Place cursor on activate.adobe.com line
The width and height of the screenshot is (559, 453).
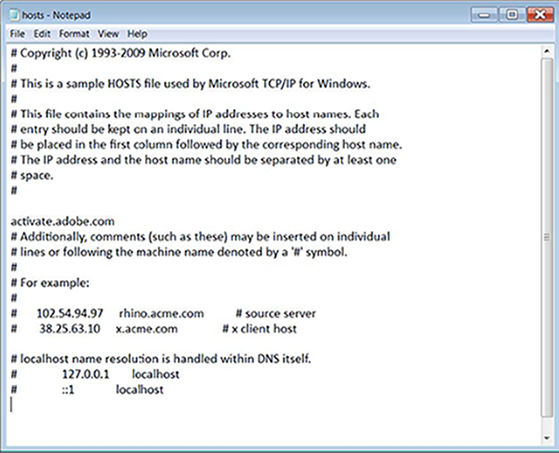pos(62,221)
